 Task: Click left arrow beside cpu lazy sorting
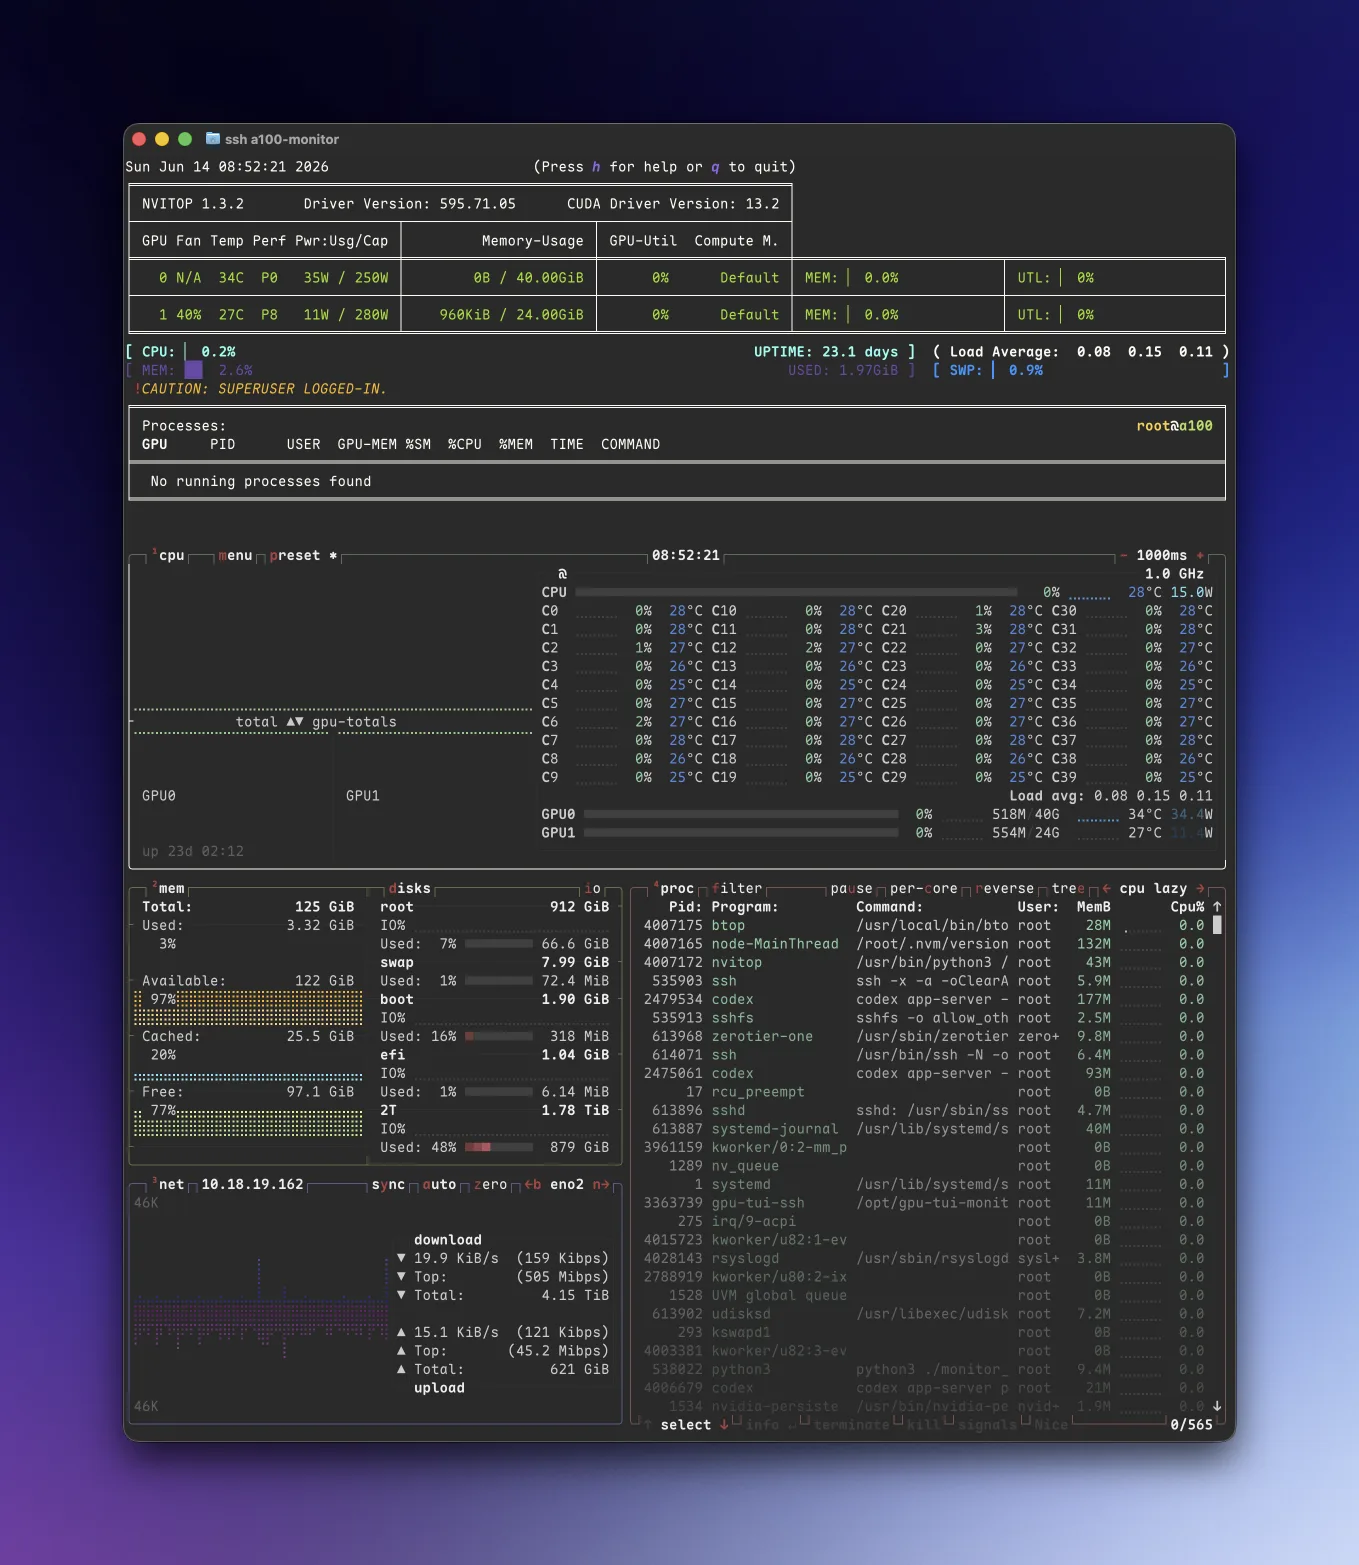(x=1107, y=888)
